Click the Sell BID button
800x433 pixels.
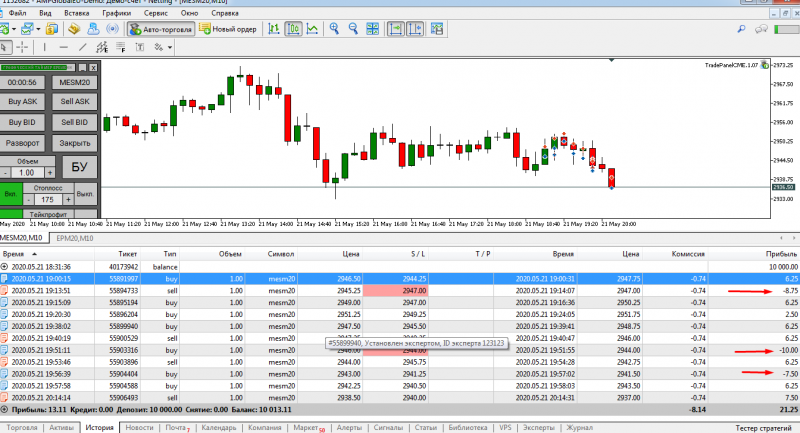tap(74, 122)
